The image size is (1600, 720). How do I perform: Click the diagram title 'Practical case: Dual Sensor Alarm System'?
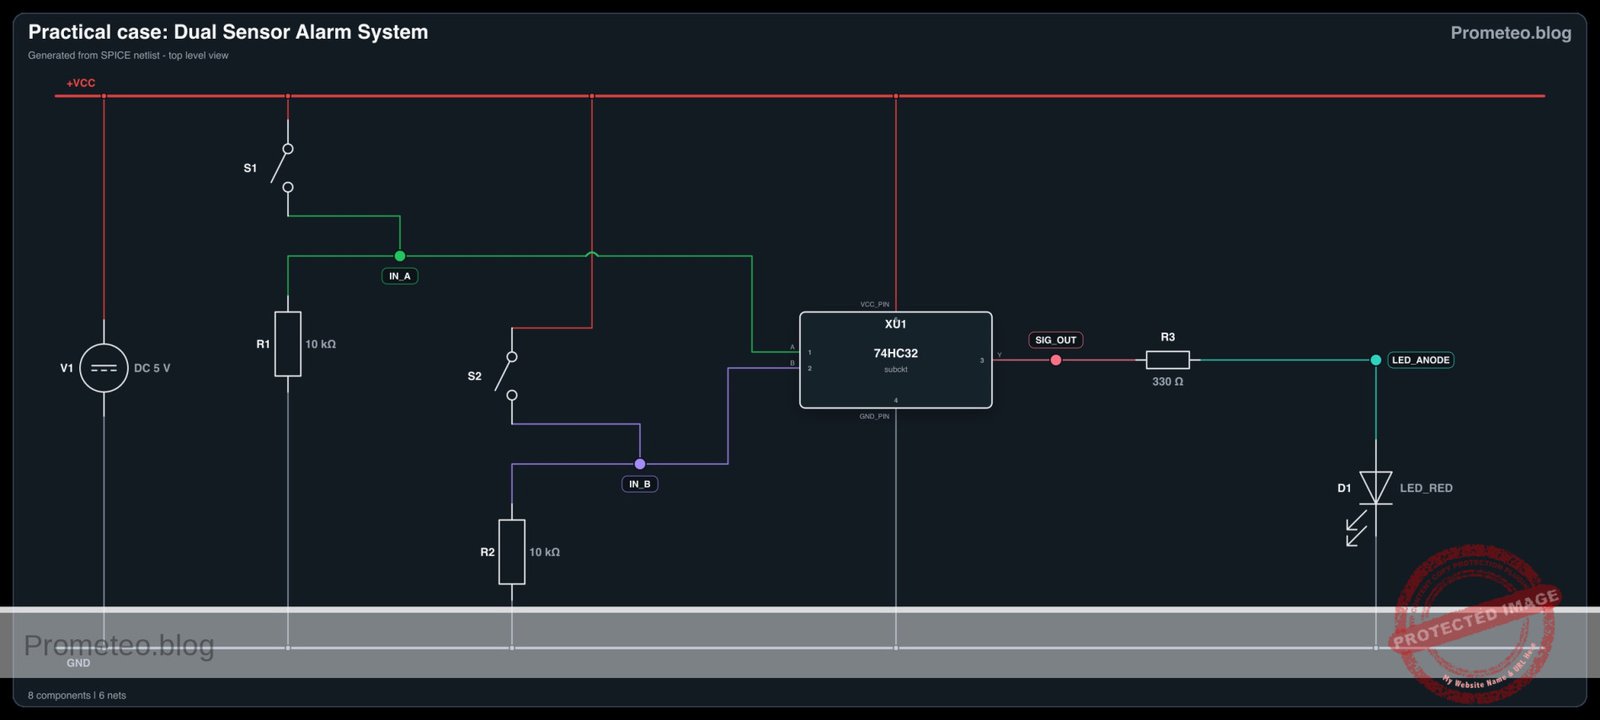pos(228,32)
